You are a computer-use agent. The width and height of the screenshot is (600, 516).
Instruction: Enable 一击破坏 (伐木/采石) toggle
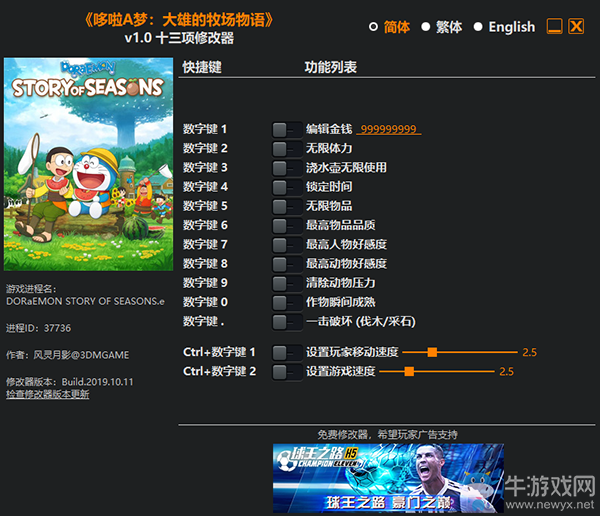pyautogui.click(x=287, y=322)
